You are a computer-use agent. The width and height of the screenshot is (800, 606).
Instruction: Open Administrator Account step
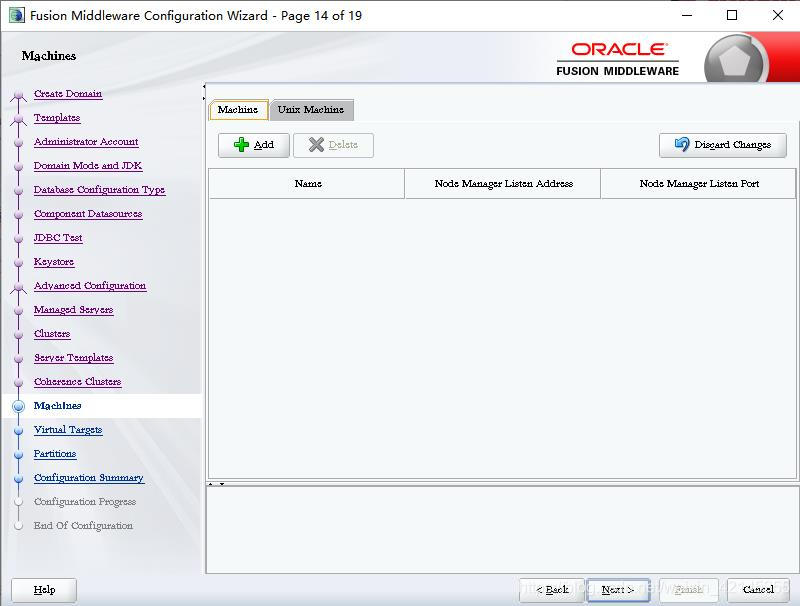(86, 142)
